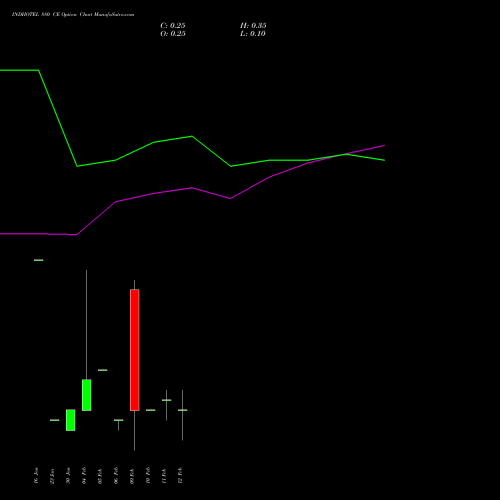Click the small green dash candle on 16 Jan
Image resolution: width=500 pixels, height=500 pixels.
coord(39,260)
